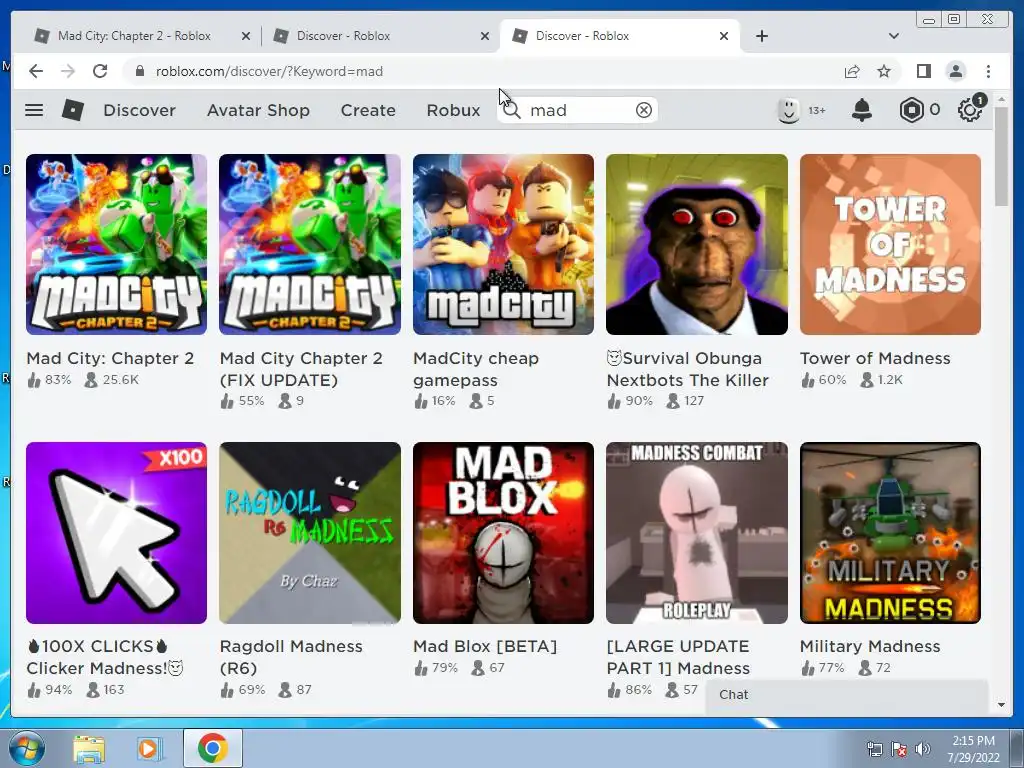Image resolution: width=1024 pixels, height=768 pixels.
Task: Open Mad City Chapter 2 (FIX UPDATE) link
Action: click(x=301, y=369)
